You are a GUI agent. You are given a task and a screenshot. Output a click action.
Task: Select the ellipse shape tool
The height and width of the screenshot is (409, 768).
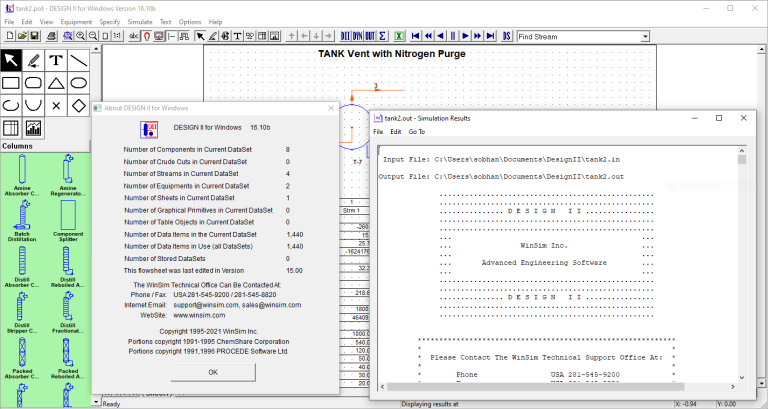click(78, 83)
